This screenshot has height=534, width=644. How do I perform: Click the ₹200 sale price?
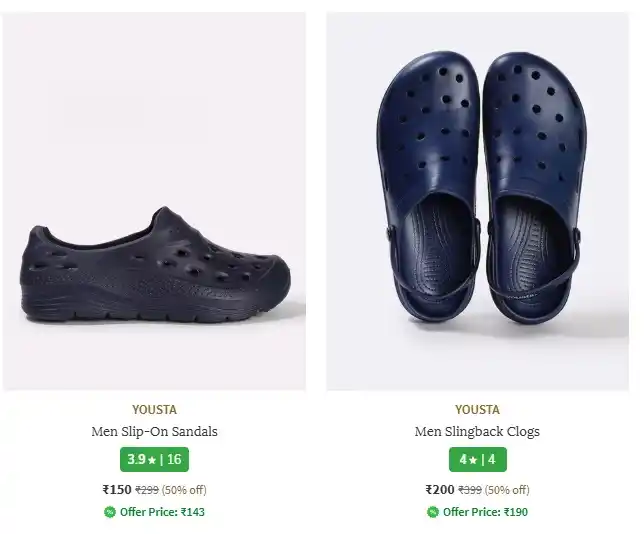(x=440, y=490)
